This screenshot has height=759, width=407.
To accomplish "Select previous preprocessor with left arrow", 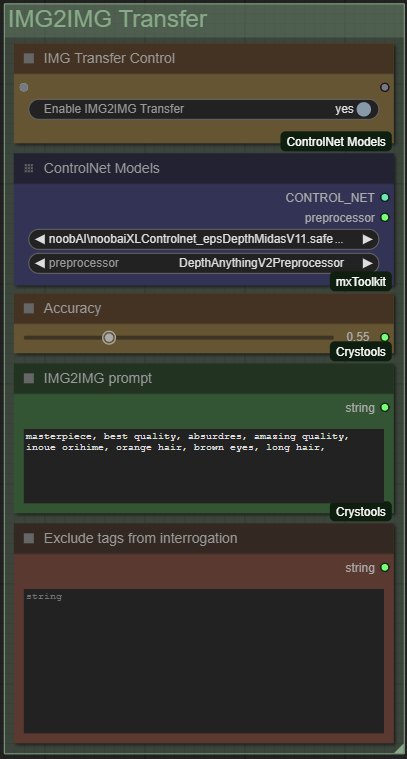I will 40,263.
